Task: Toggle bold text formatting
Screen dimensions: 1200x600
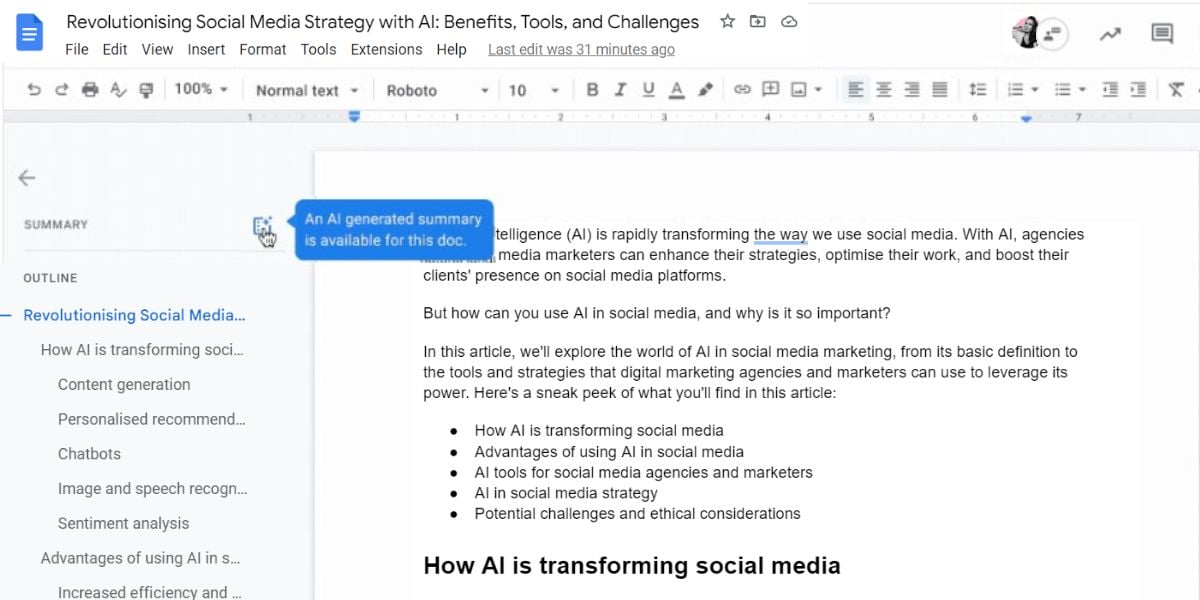Action: [592, 89]
